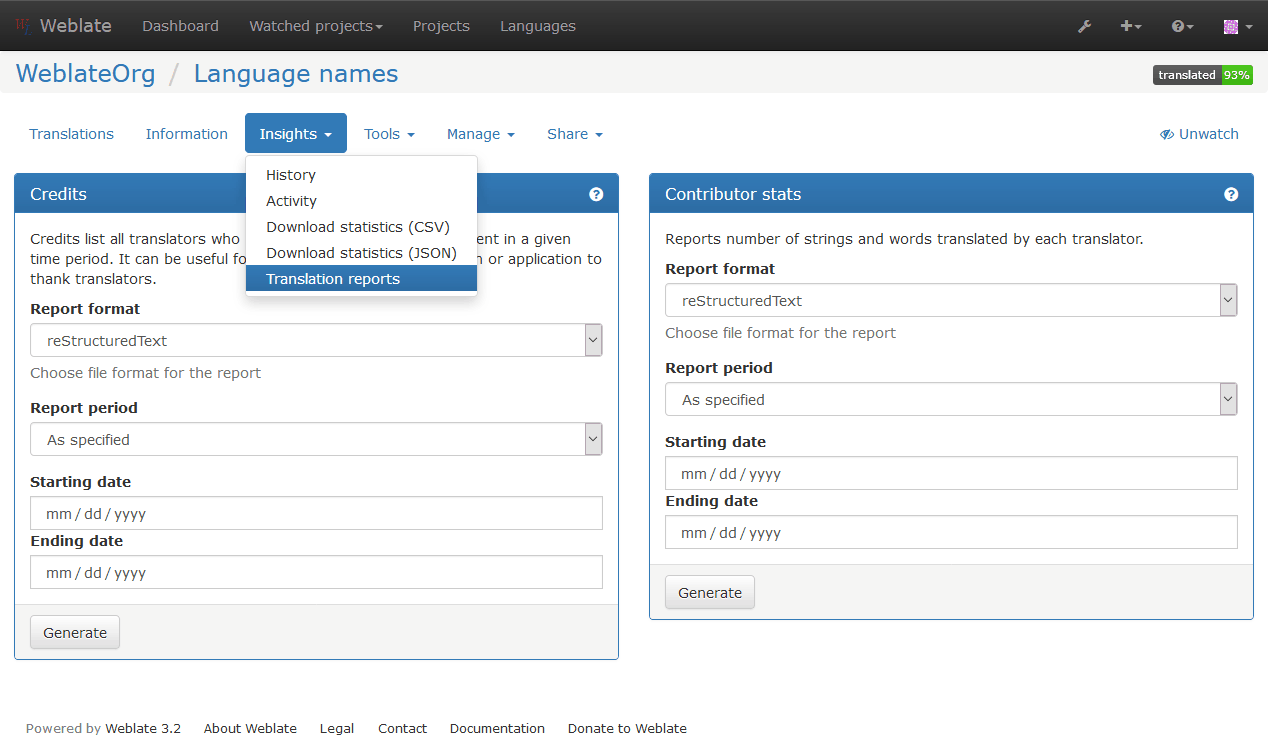The height and width of the screenshot is (748, 1268).
Task: Open the About Weblate footer link
Action: coord(250,728)
